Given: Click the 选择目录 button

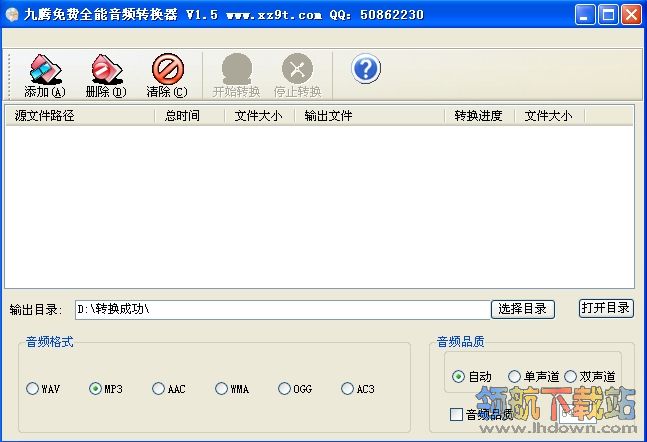Looking at the screenshot, I should [x=523, y=309].
